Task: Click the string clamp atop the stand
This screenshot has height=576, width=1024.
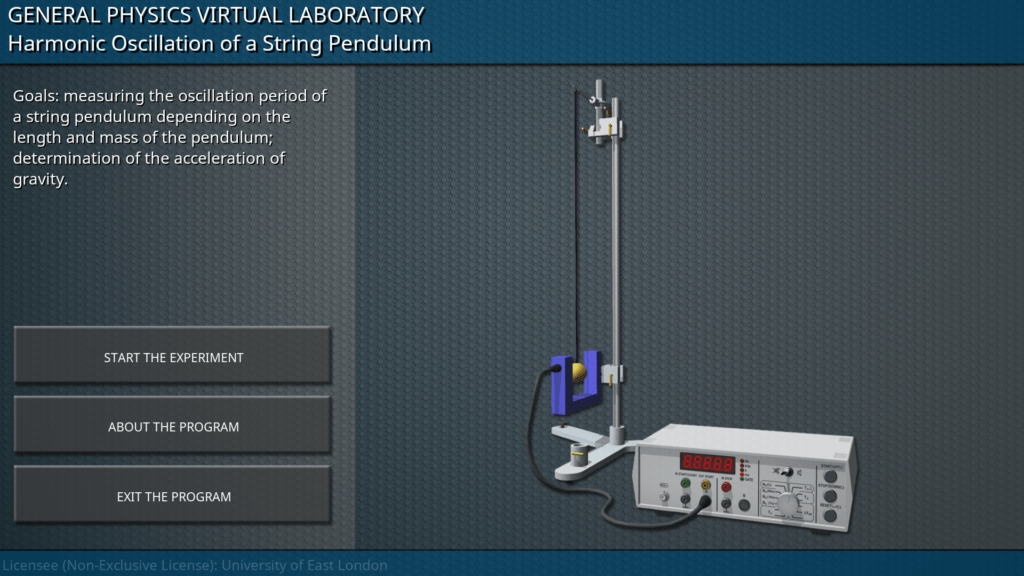Action: coord(603,126)
